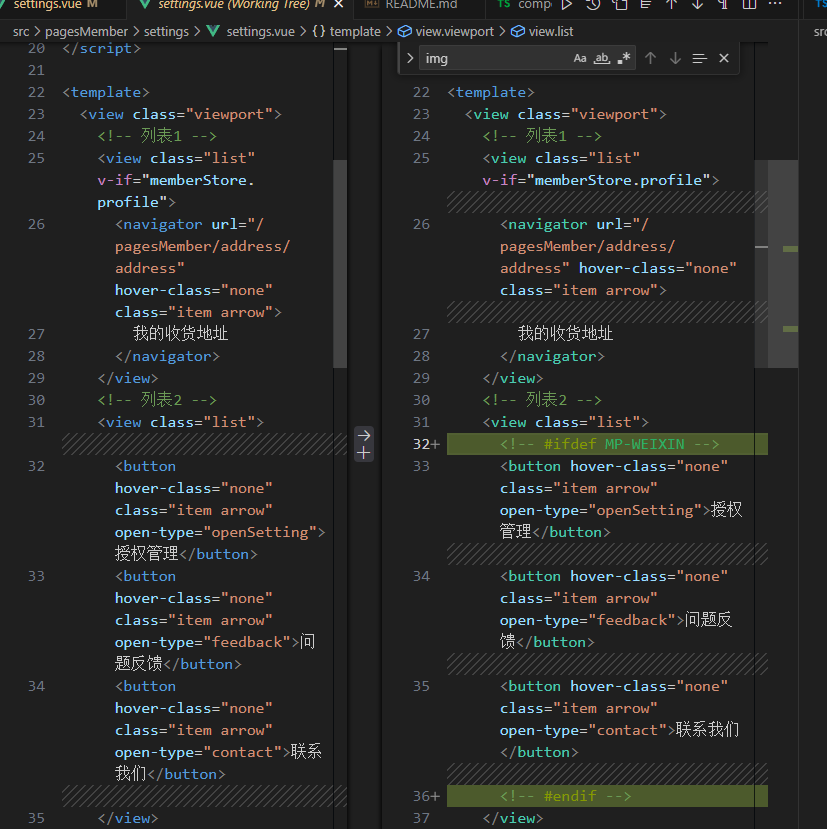The image size is (827, 829).
Task: Click 'settings' folder breadcrumb segment
Action: tap(166, 32)
